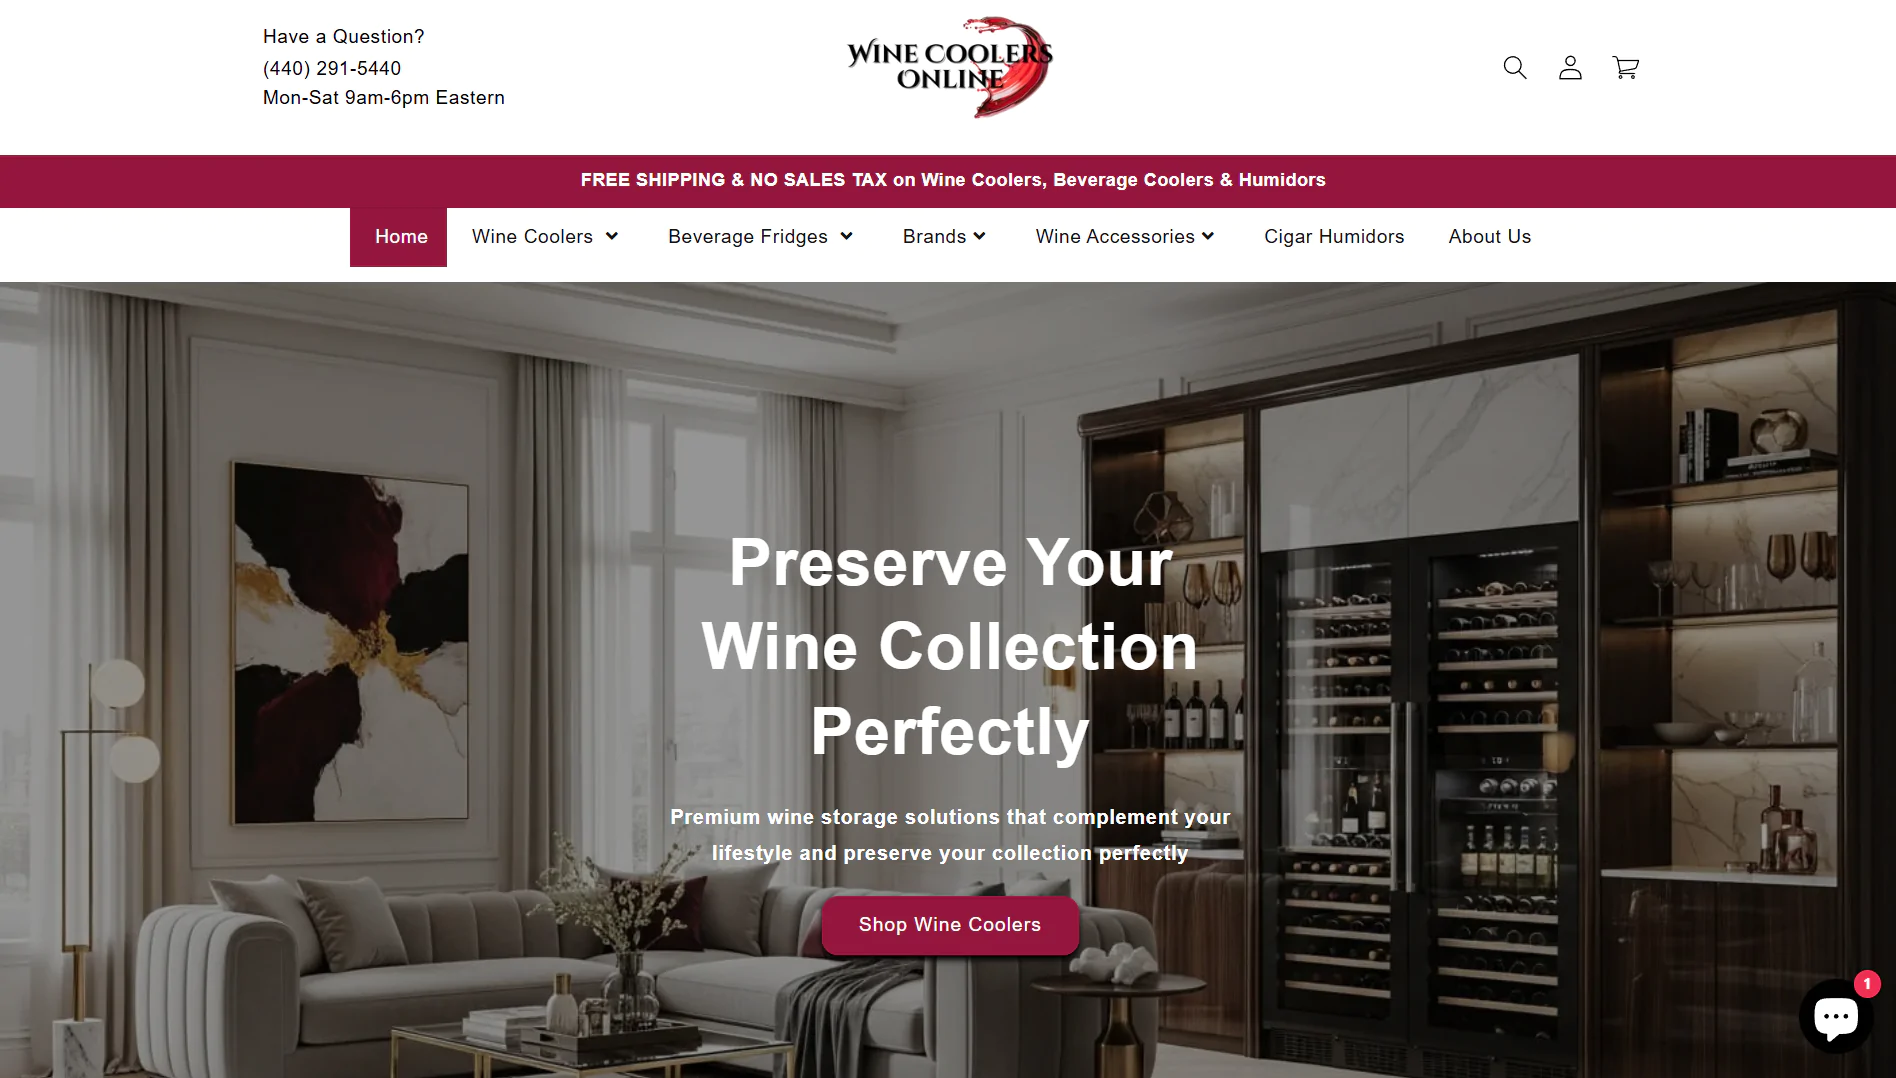1896x1078 pixels.
Task: Open the Cigar Humidors menu item
Action: click(x=1334, y=237)
